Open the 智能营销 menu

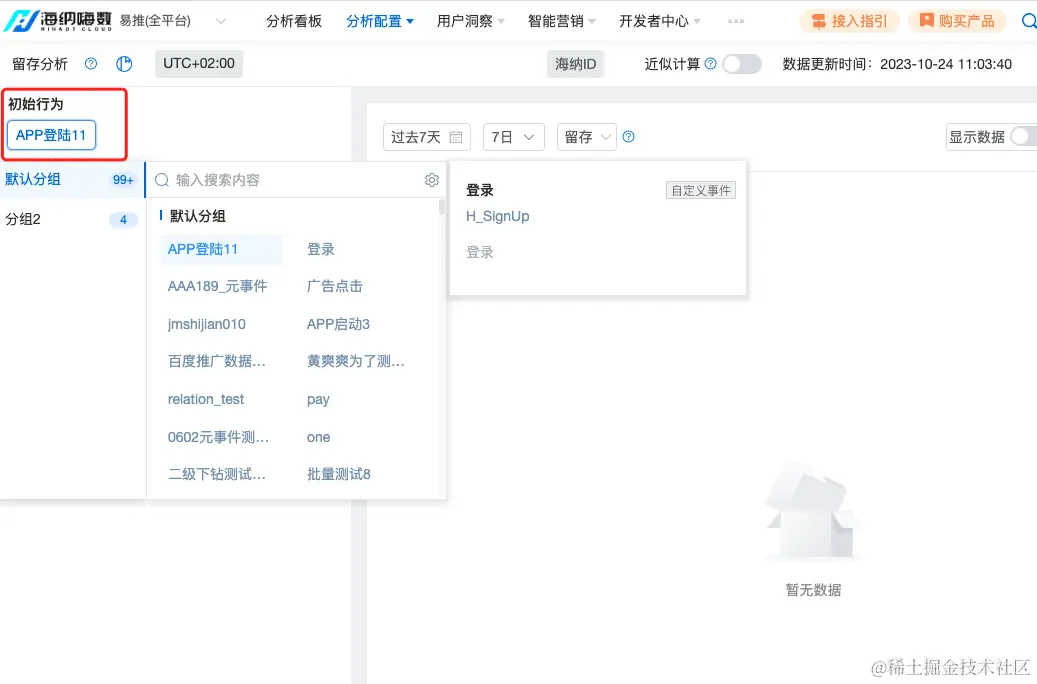(x=561, y=21)
